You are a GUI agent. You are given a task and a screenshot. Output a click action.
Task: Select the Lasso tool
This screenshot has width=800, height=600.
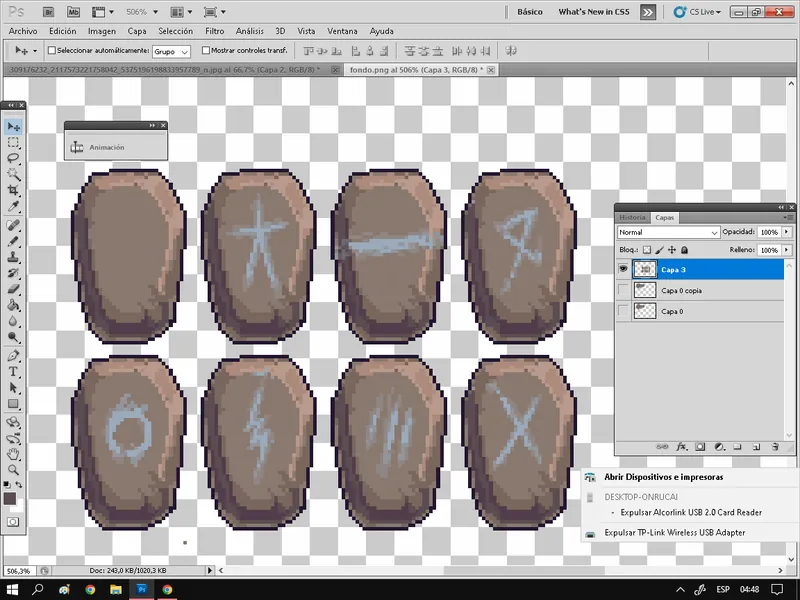[x=13, y=158]
